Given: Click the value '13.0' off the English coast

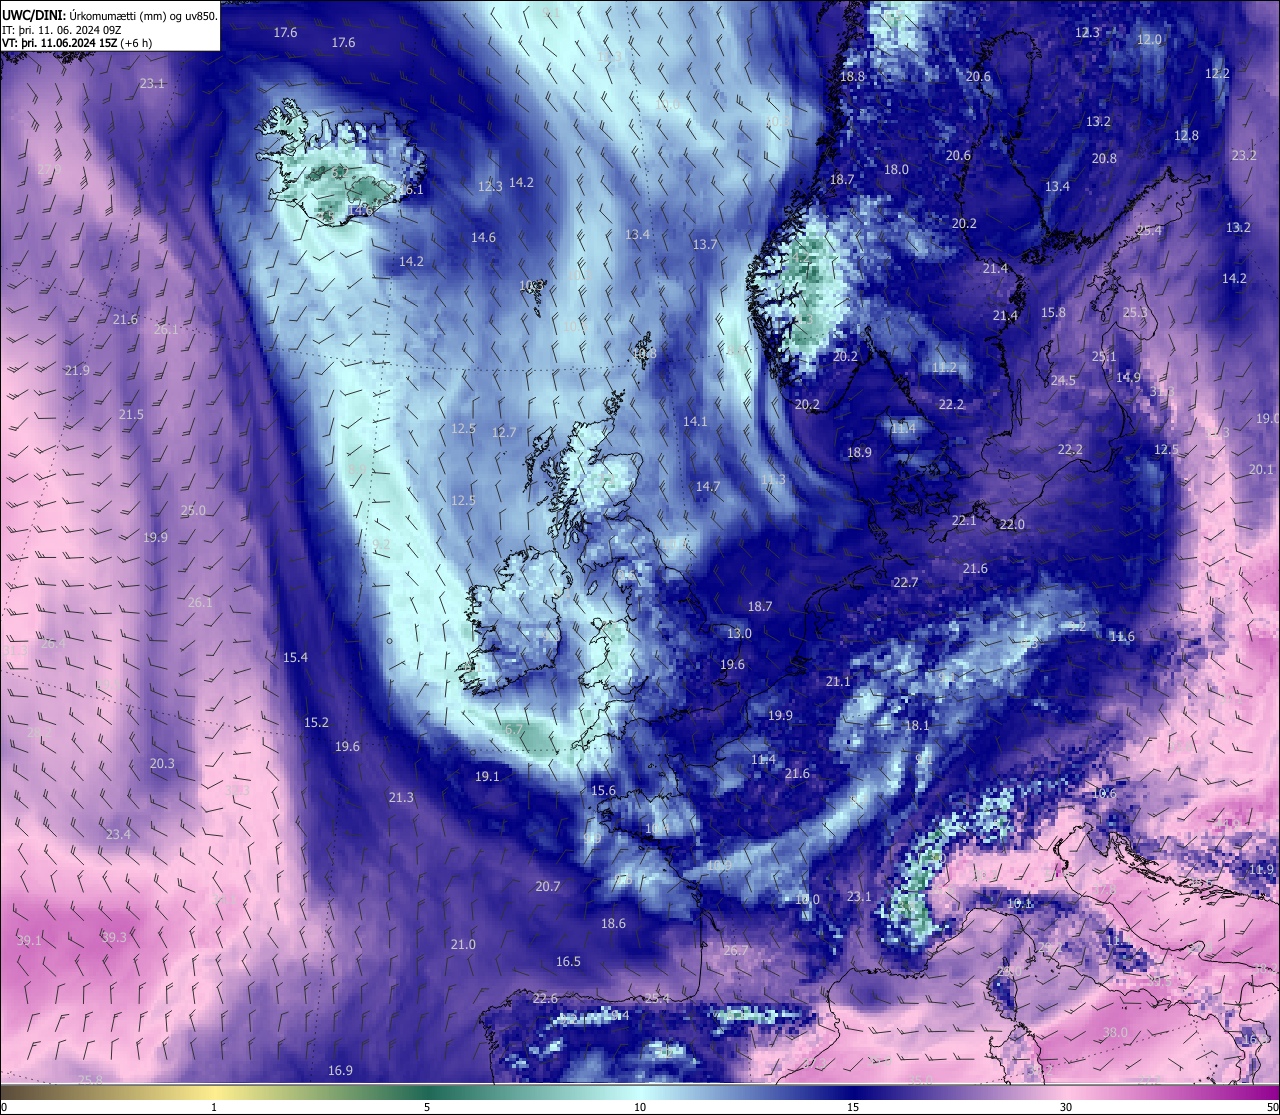Looking at the screenshot, I should 739,634.
